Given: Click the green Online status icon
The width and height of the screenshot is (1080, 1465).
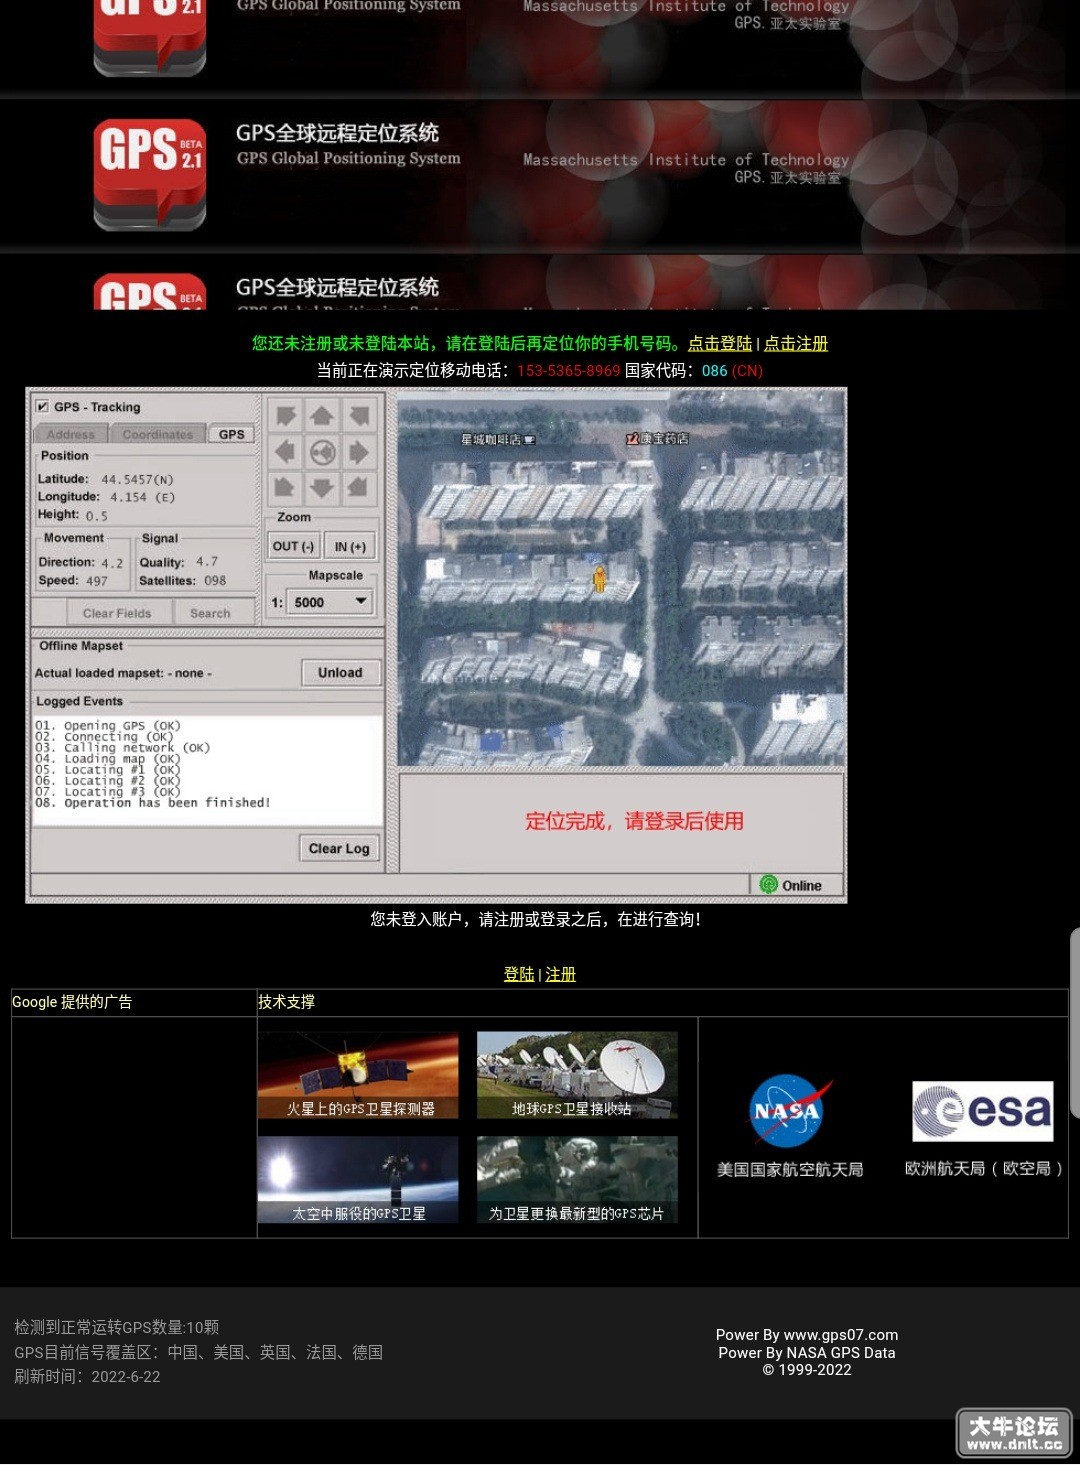Looking at the screenshot, I should tap(769, 885).
